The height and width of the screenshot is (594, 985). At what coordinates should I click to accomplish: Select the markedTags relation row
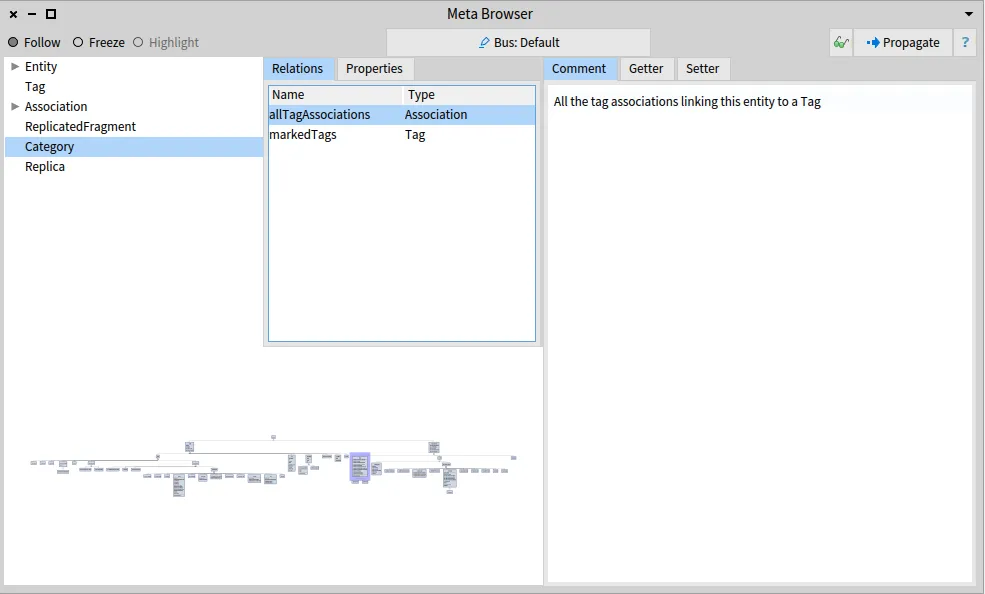click(x=402, y=135)
